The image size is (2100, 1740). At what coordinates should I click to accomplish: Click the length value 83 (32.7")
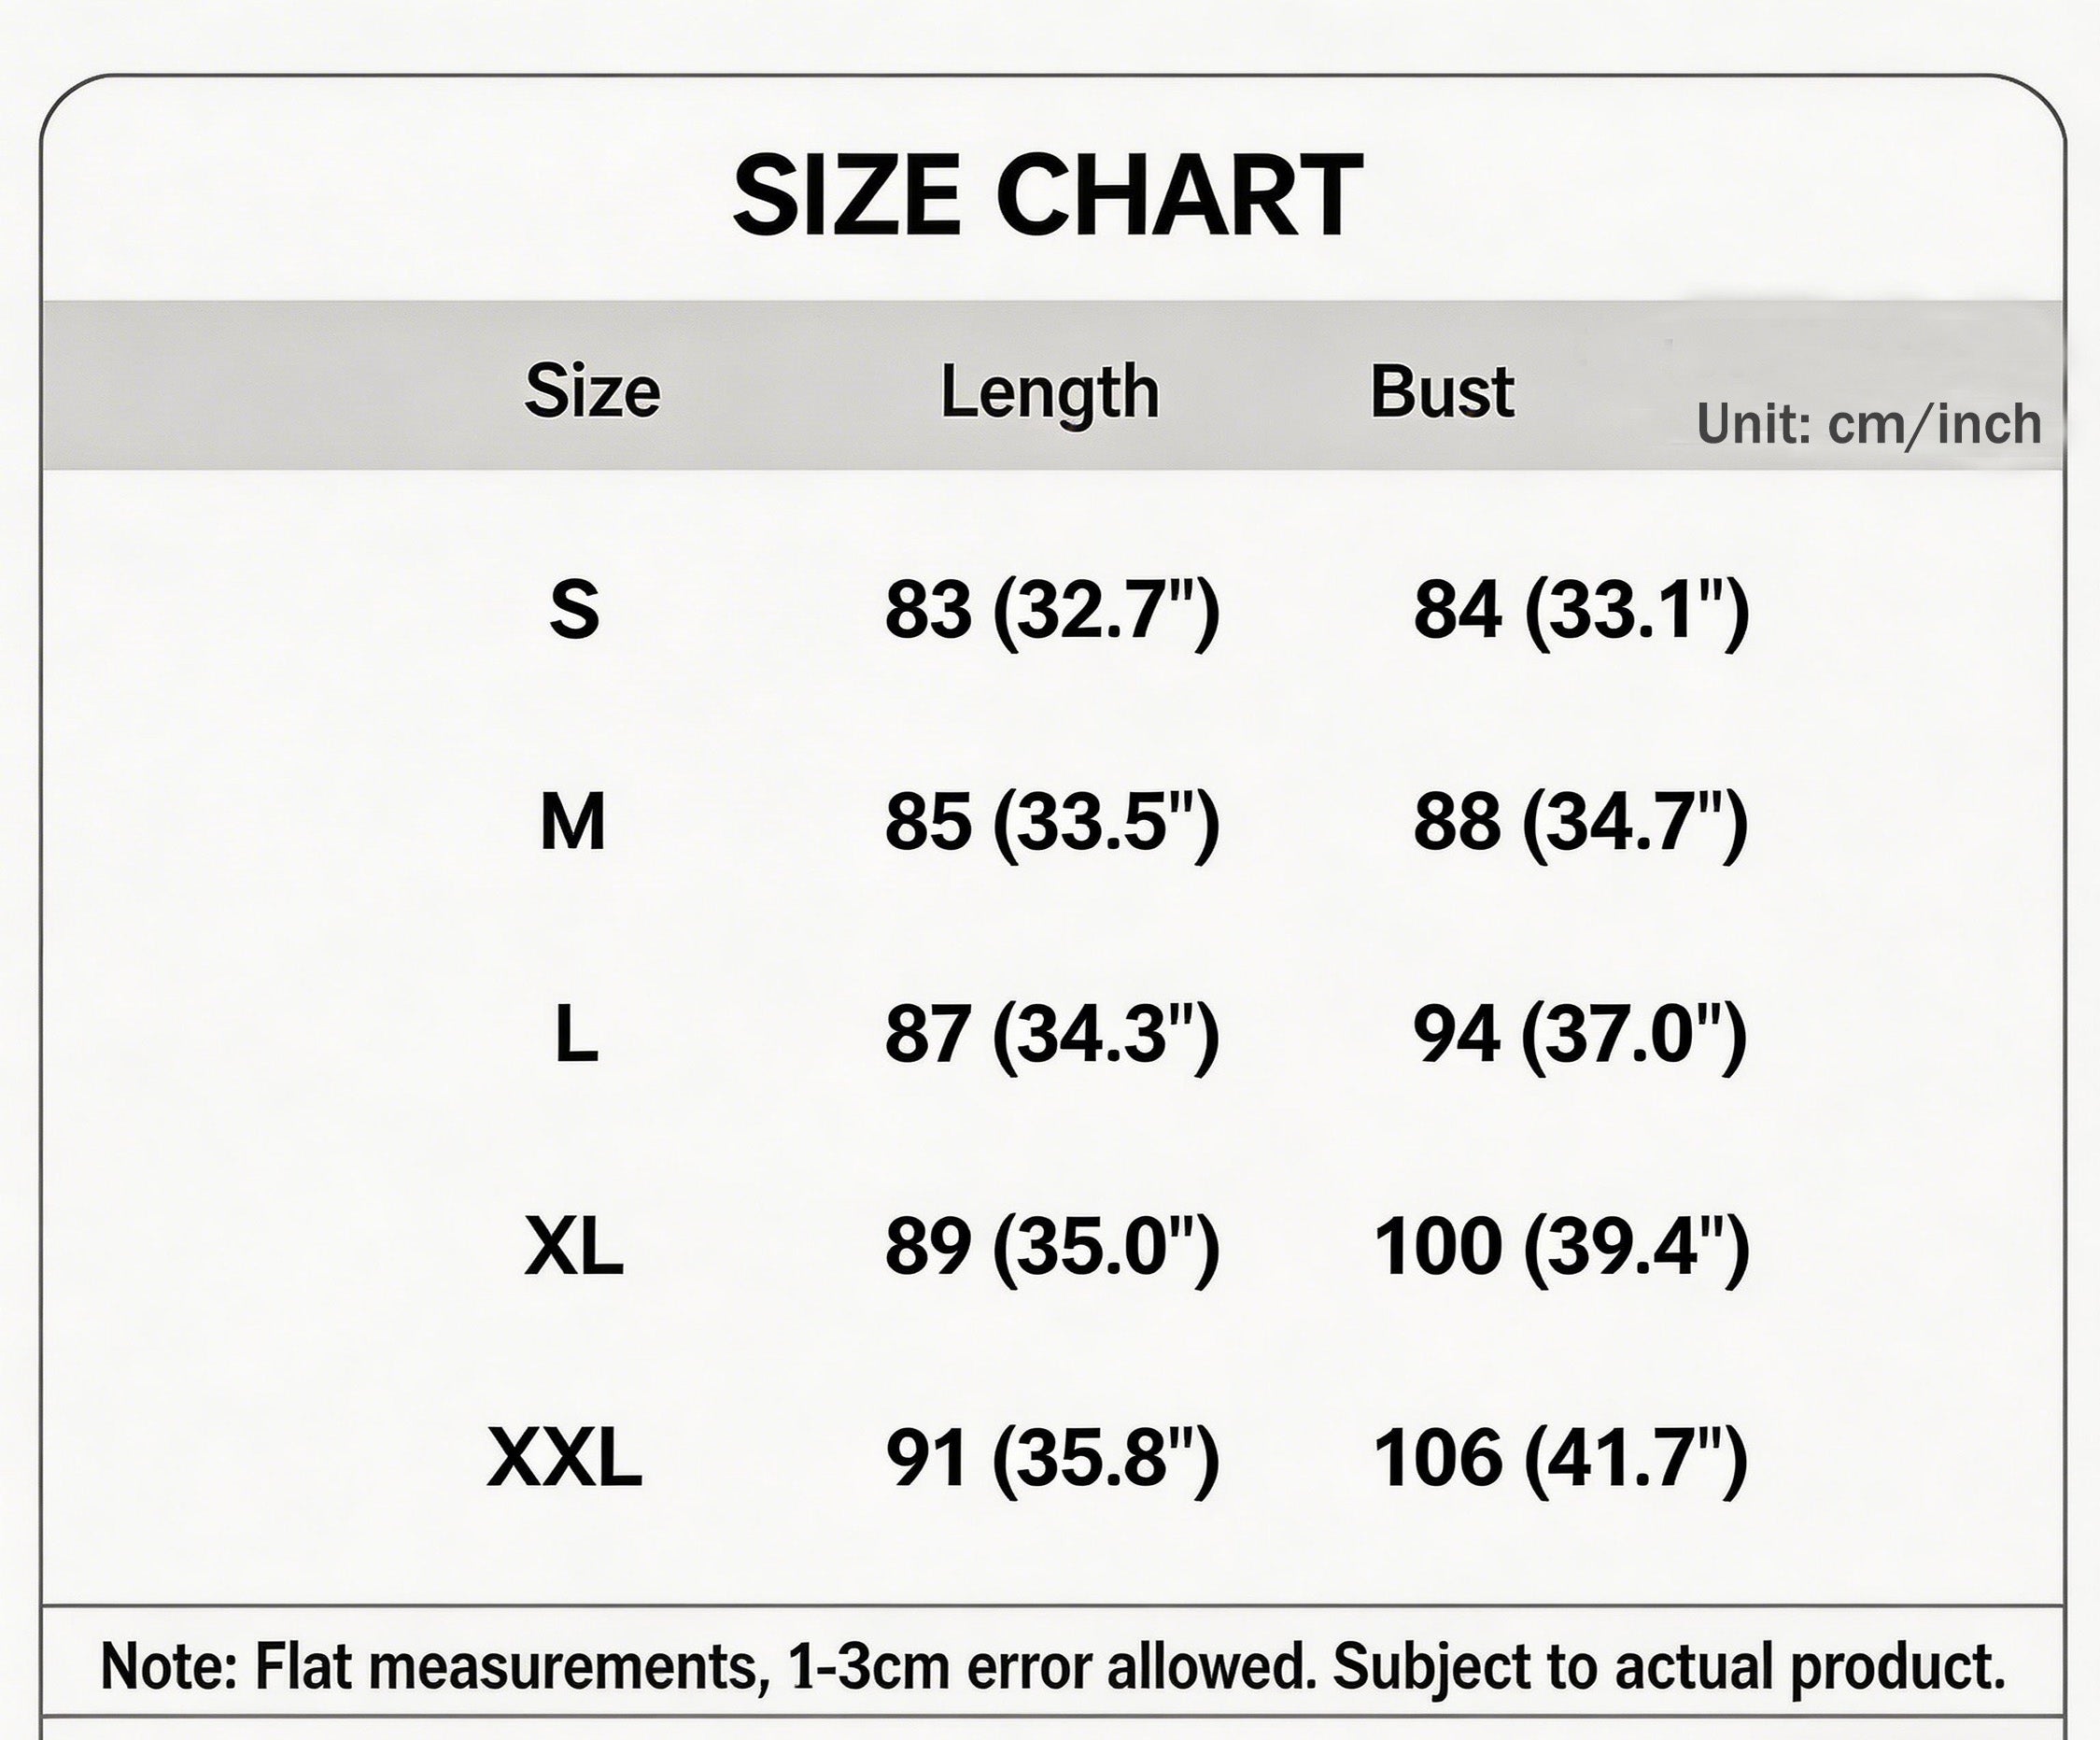[x=1052, y=610]
